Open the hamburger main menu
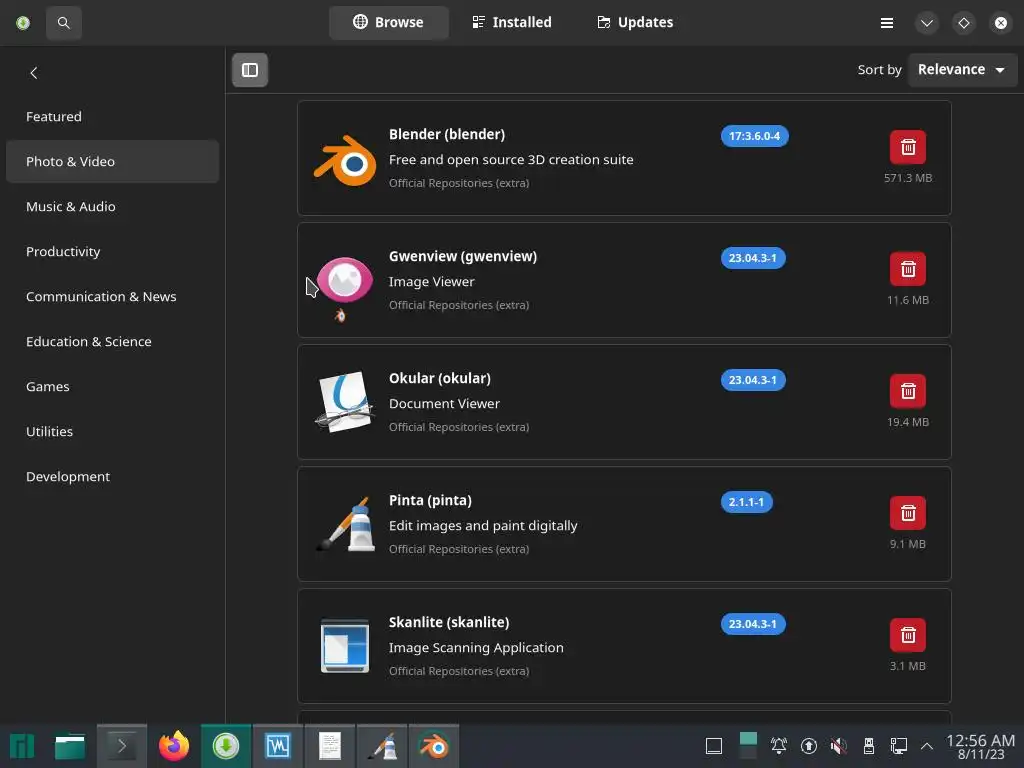This screenshot has width=1024, height=768. click(887, 23)
